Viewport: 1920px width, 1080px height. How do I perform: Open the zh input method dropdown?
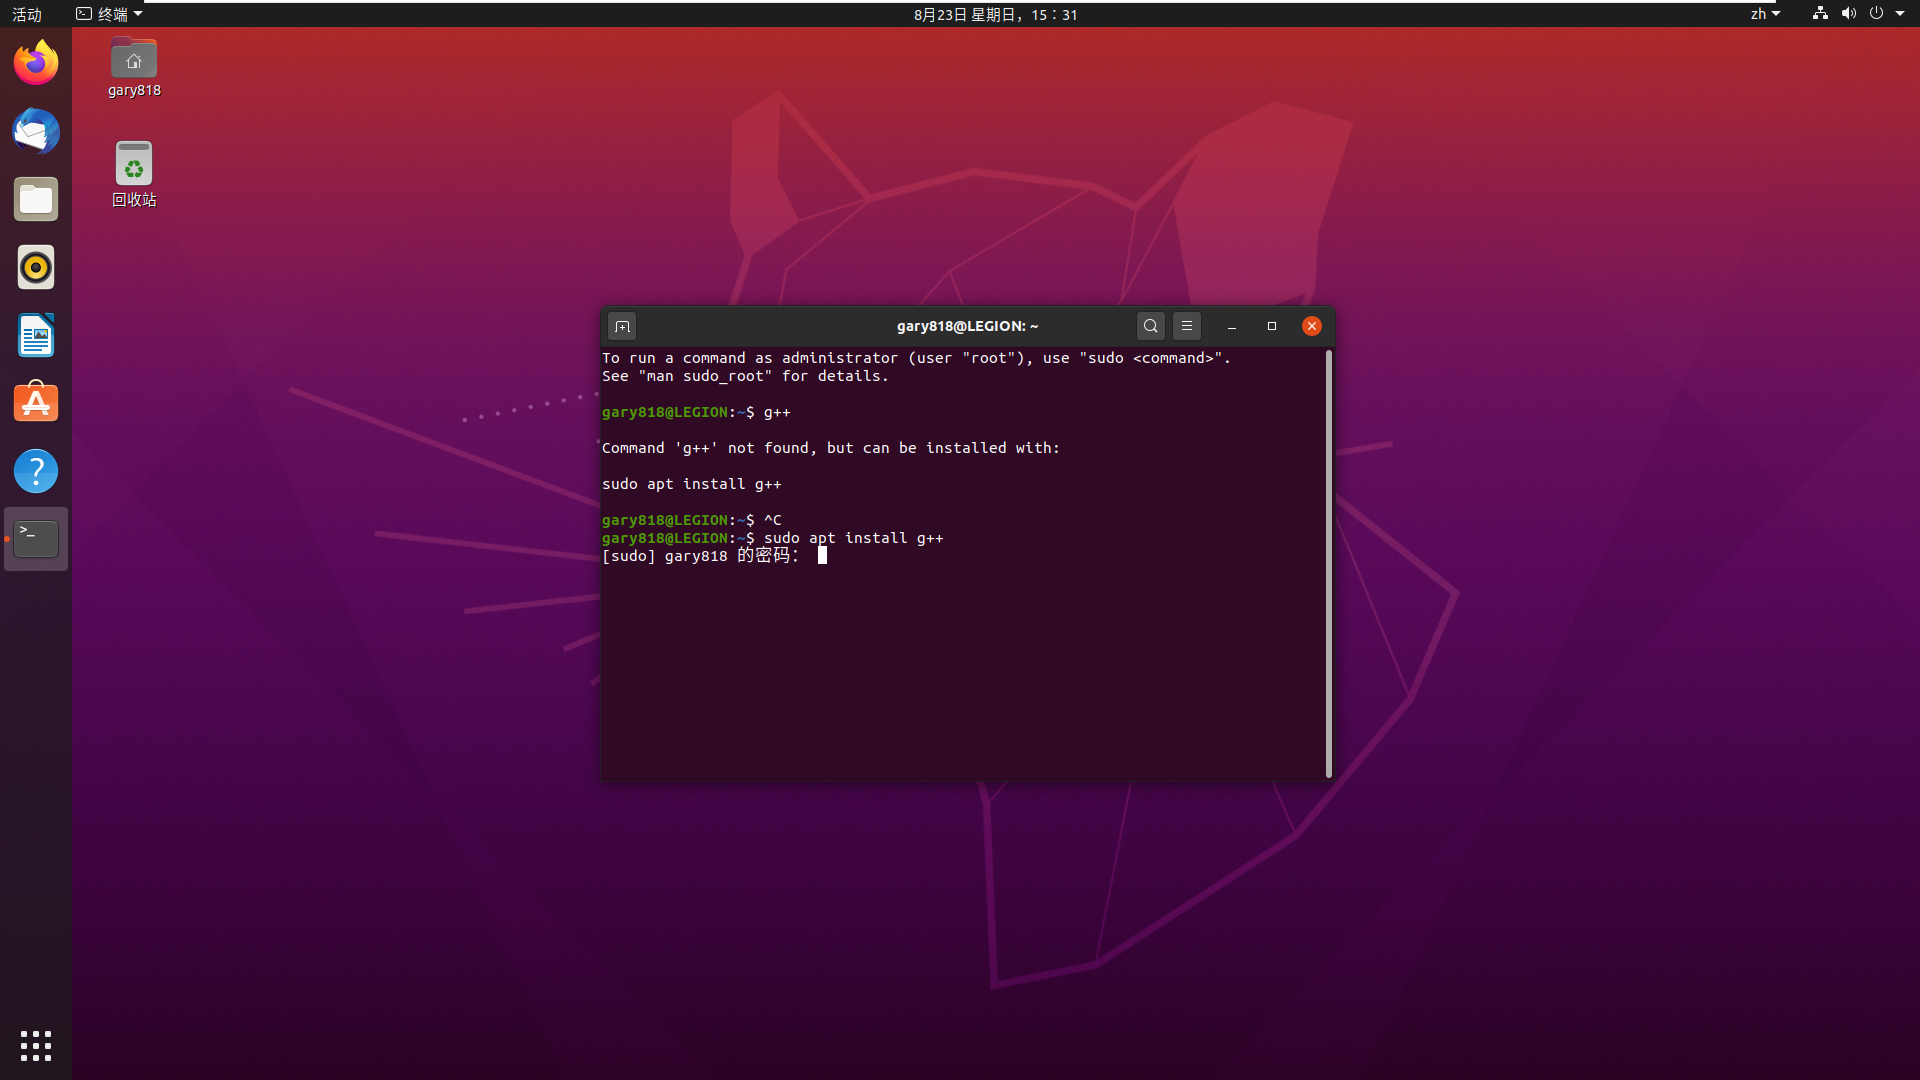pos(1765,14)
